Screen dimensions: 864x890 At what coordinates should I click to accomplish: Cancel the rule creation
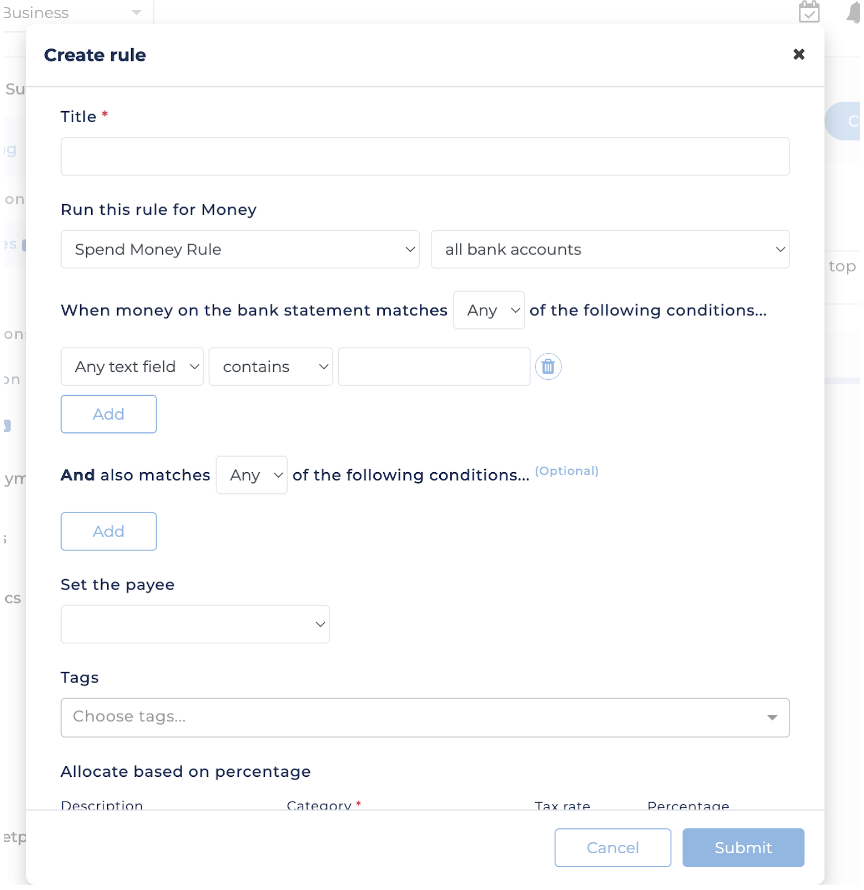tap(613, 848)
